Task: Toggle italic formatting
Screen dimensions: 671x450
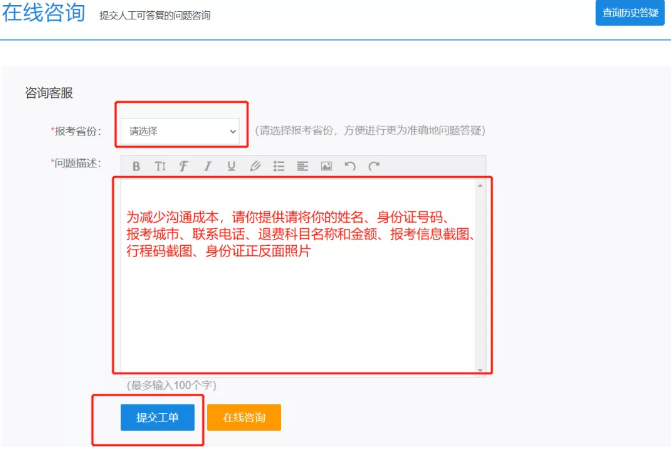Action: pyautogui.click(x=208, y=166)
